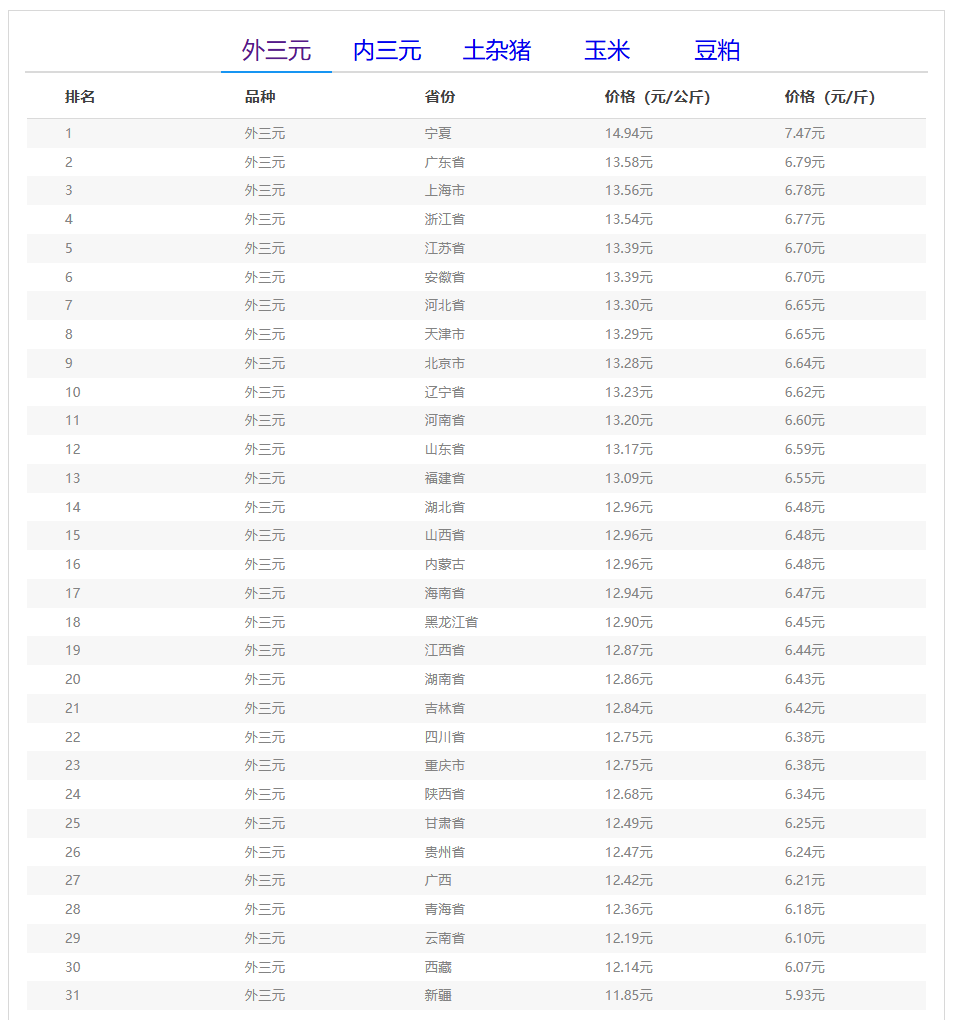Click the 排名 column header

pos(80,97)
